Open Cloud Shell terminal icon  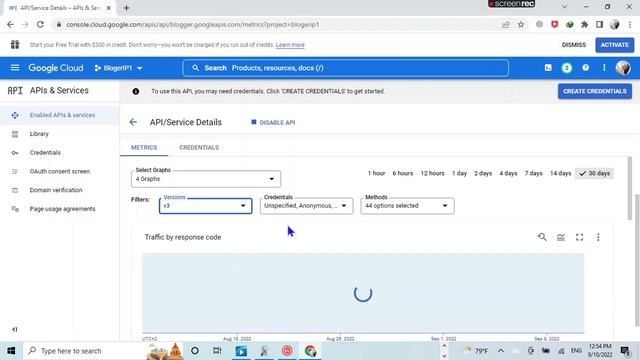tap(548, 68)
